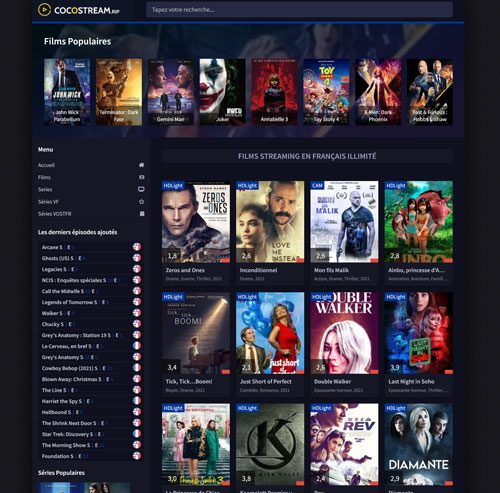Open the Kaamelott poster rated 3,8
This screenshot has height=493, width=500.
pyautogui.click(x=270, y=444)
